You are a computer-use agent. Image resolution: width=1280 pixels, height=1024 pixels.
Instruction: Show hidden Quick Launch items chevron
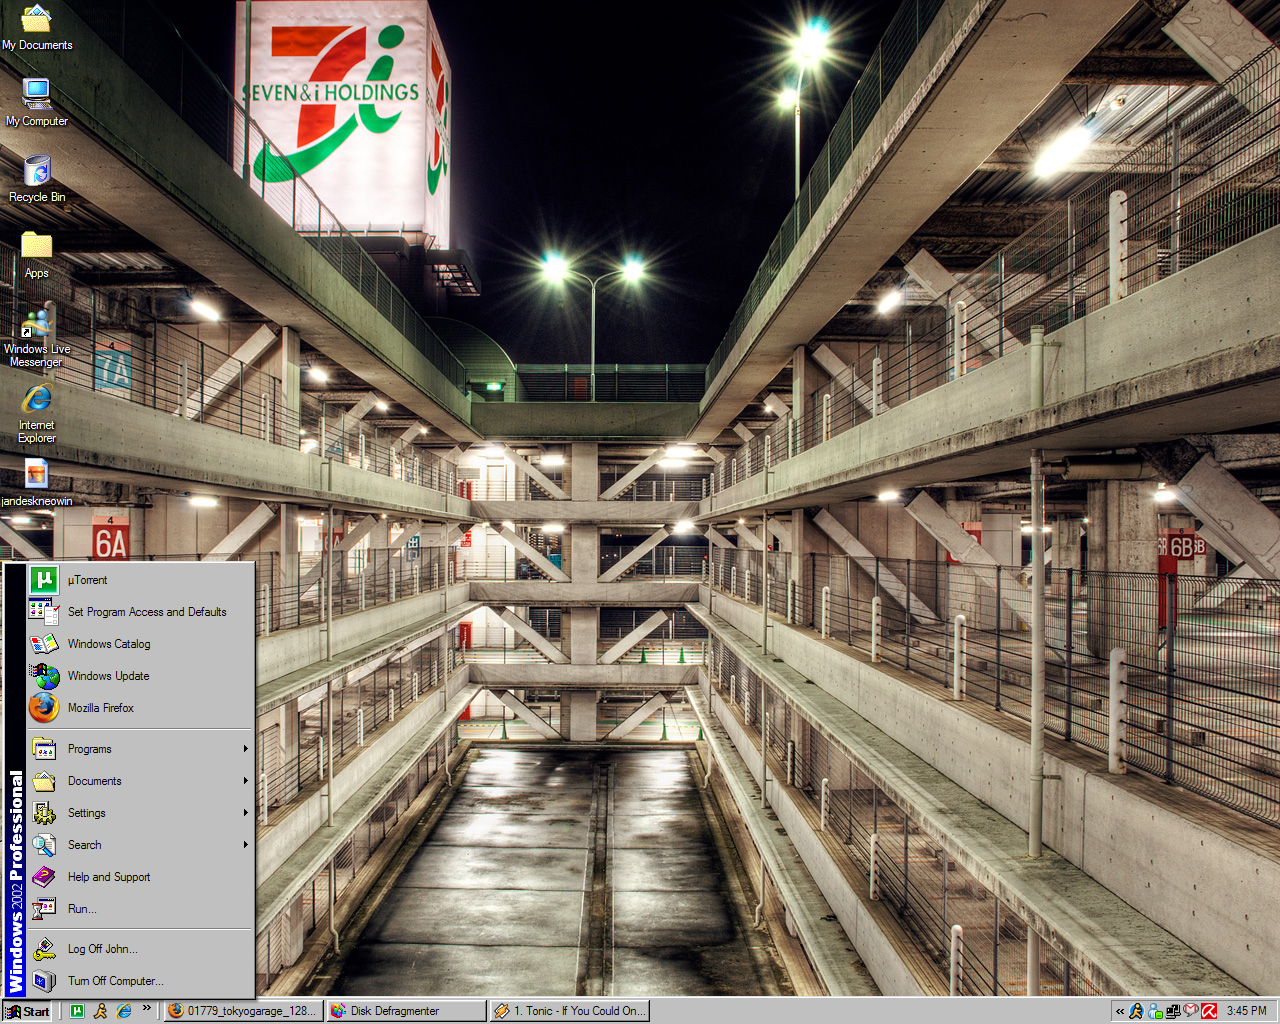147,1008
